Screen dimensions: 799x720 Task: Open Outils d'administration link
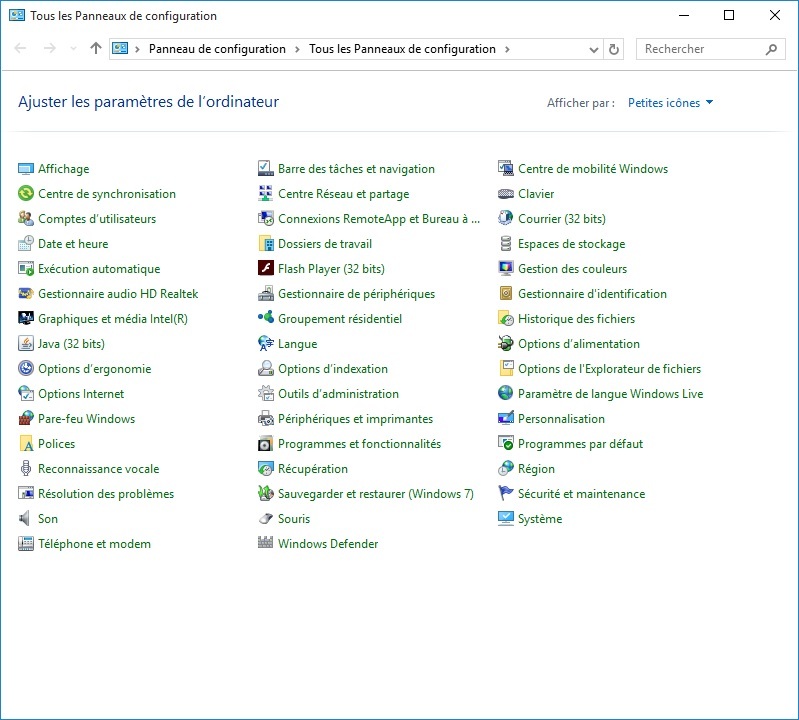[x=338, y=393]
